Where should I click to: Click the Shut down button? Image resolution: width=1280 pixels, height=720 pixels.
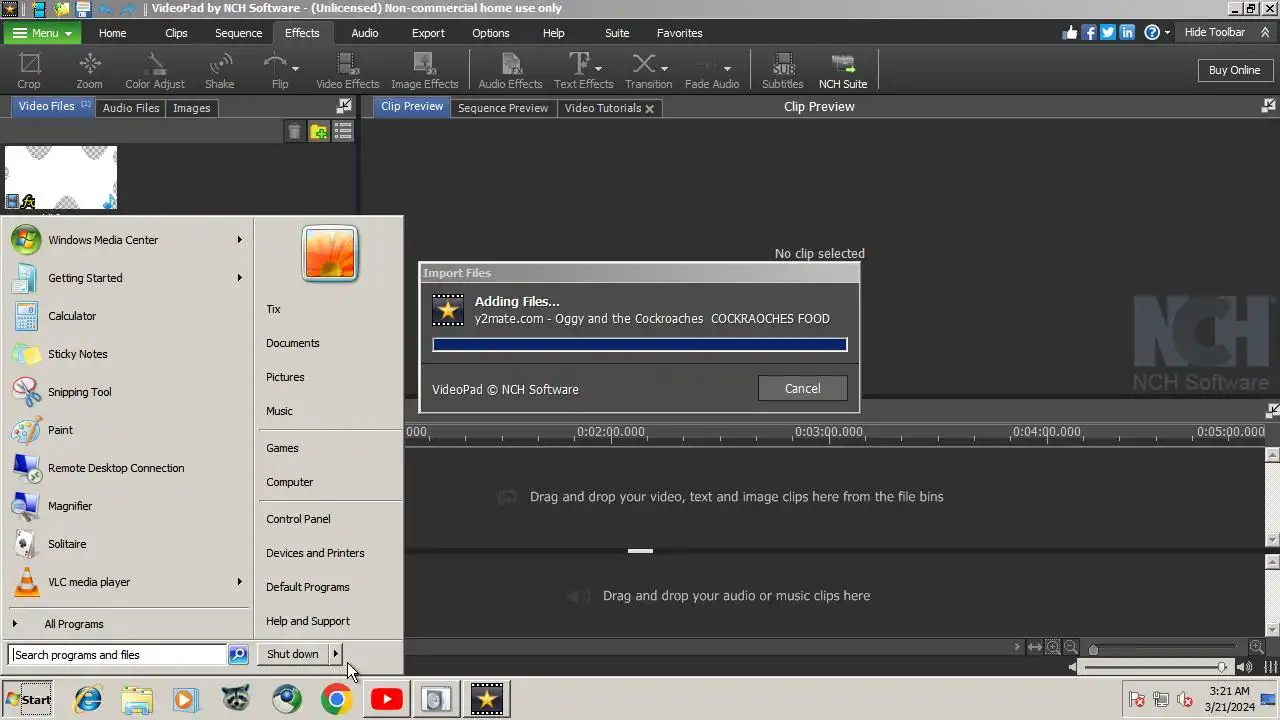point(293,654)
